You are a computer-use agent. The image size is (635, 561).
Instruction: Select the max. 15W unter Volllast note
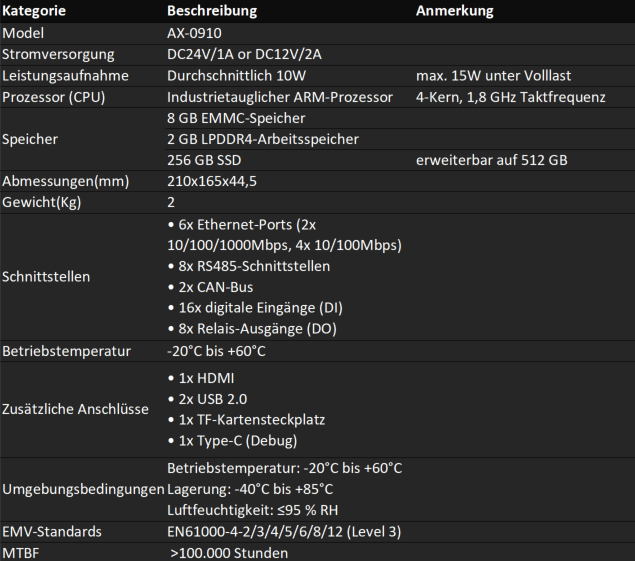coord(493,76)
